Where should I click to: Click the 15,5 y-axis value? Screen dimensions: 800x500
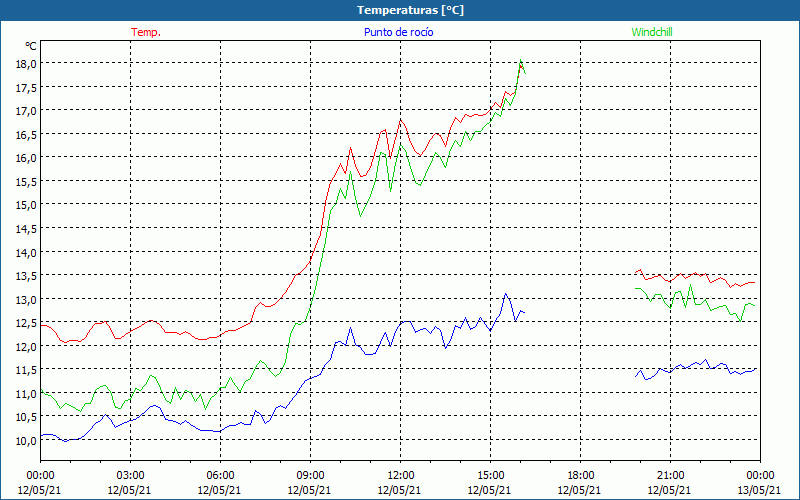(26, 182)
